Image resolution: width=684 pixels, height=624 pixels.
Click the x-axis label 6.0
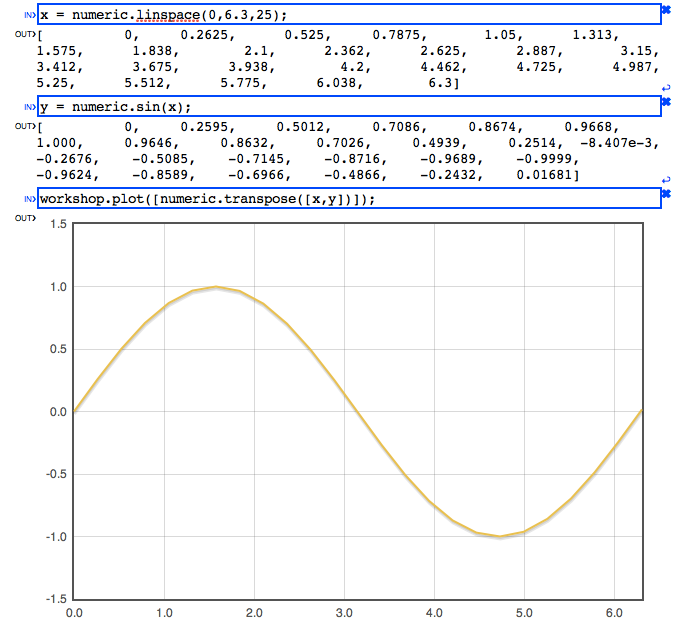pos(614,613)
